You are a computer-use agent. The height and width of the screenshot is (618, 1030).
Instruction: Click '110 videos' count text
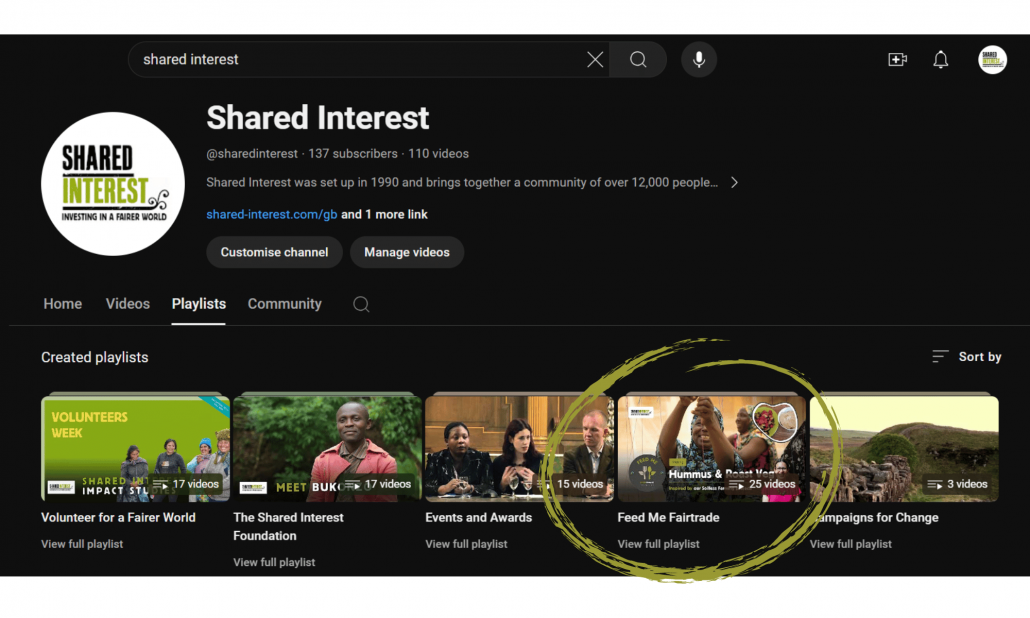(438, 154)
